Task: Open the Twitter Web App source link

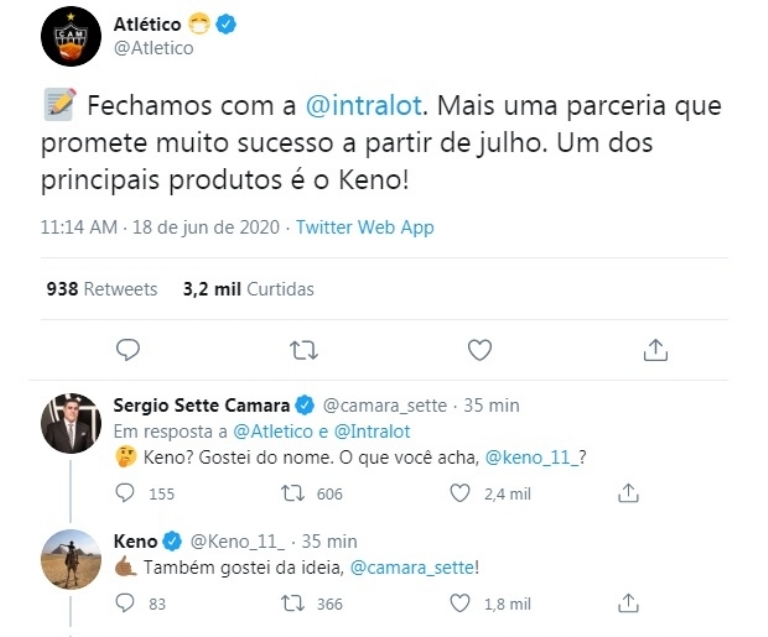Action: (x=365, y=227)
